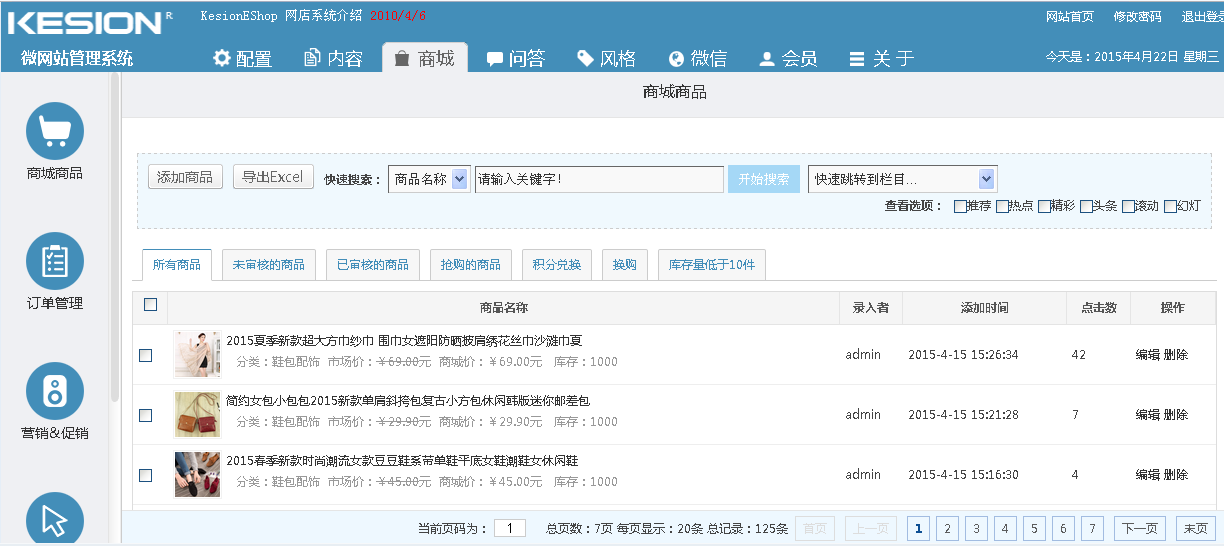Viewport: 1224px width, 546px height.
Task: Open the 风格 tag icon
Action: tap(585, 59)
